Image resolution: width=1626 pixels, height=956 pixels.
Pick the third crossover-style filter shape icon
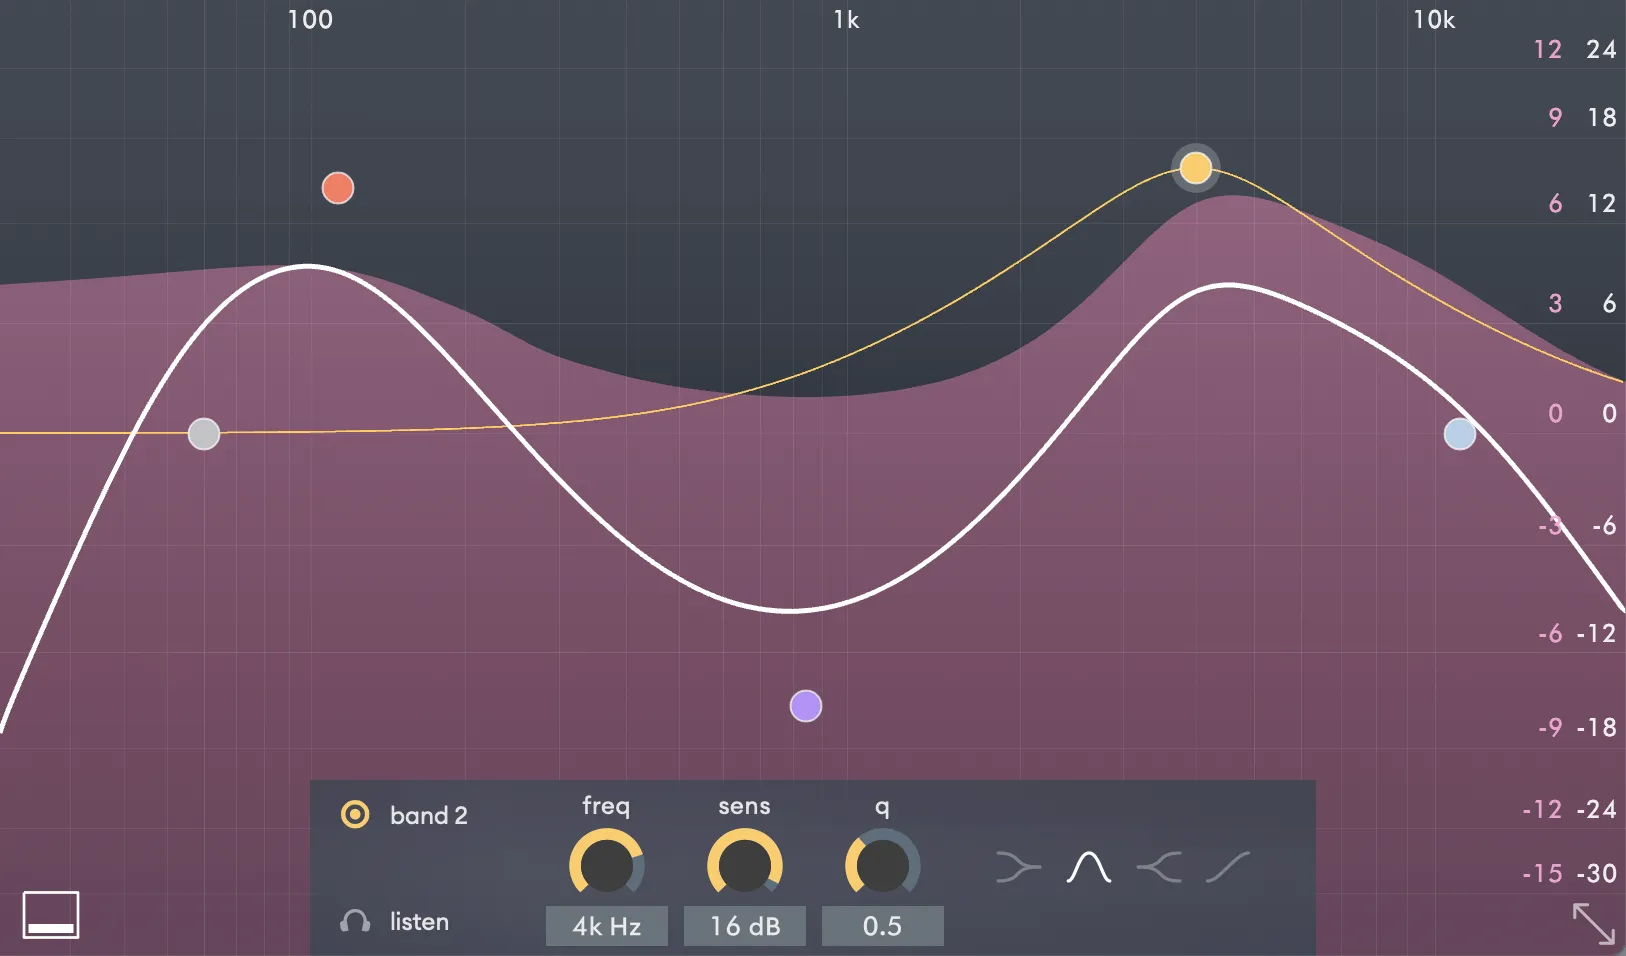(x=1160, y=865)
